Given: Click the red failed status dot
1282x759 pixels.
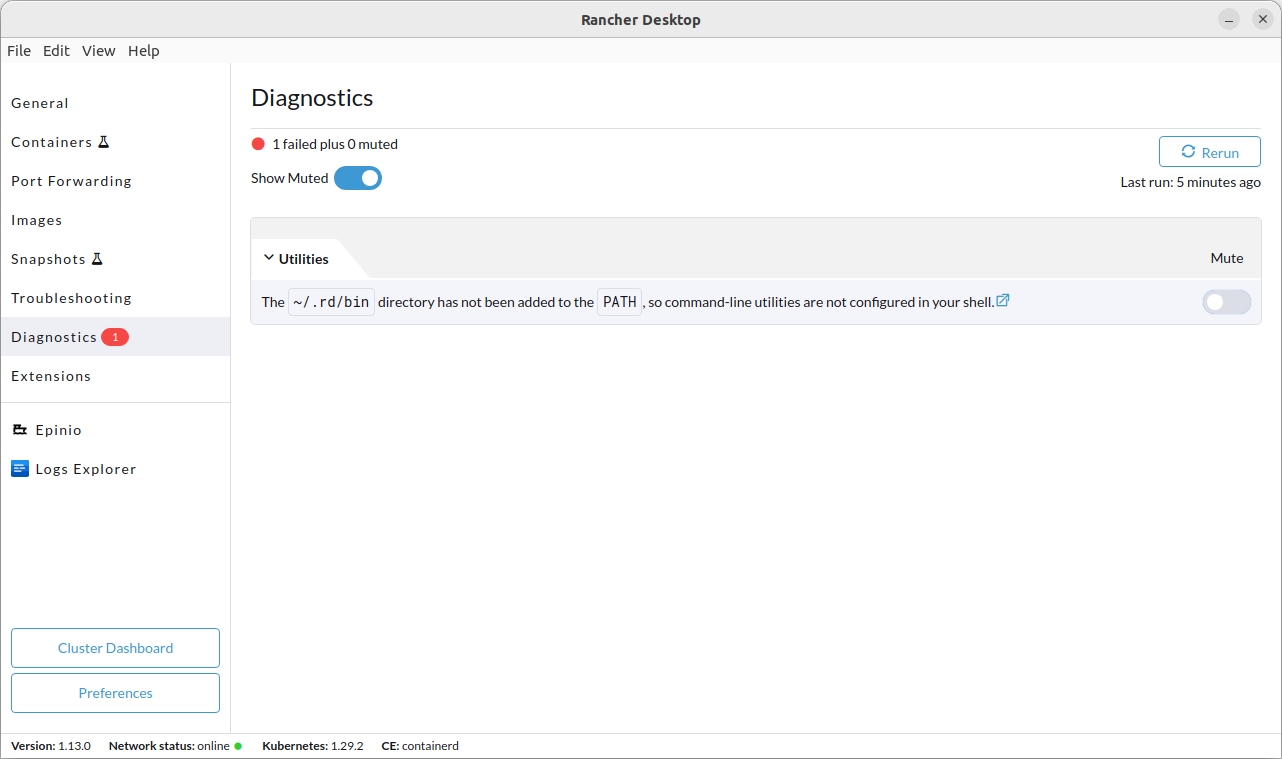Looking at the screenshot, I should [258, 144].
